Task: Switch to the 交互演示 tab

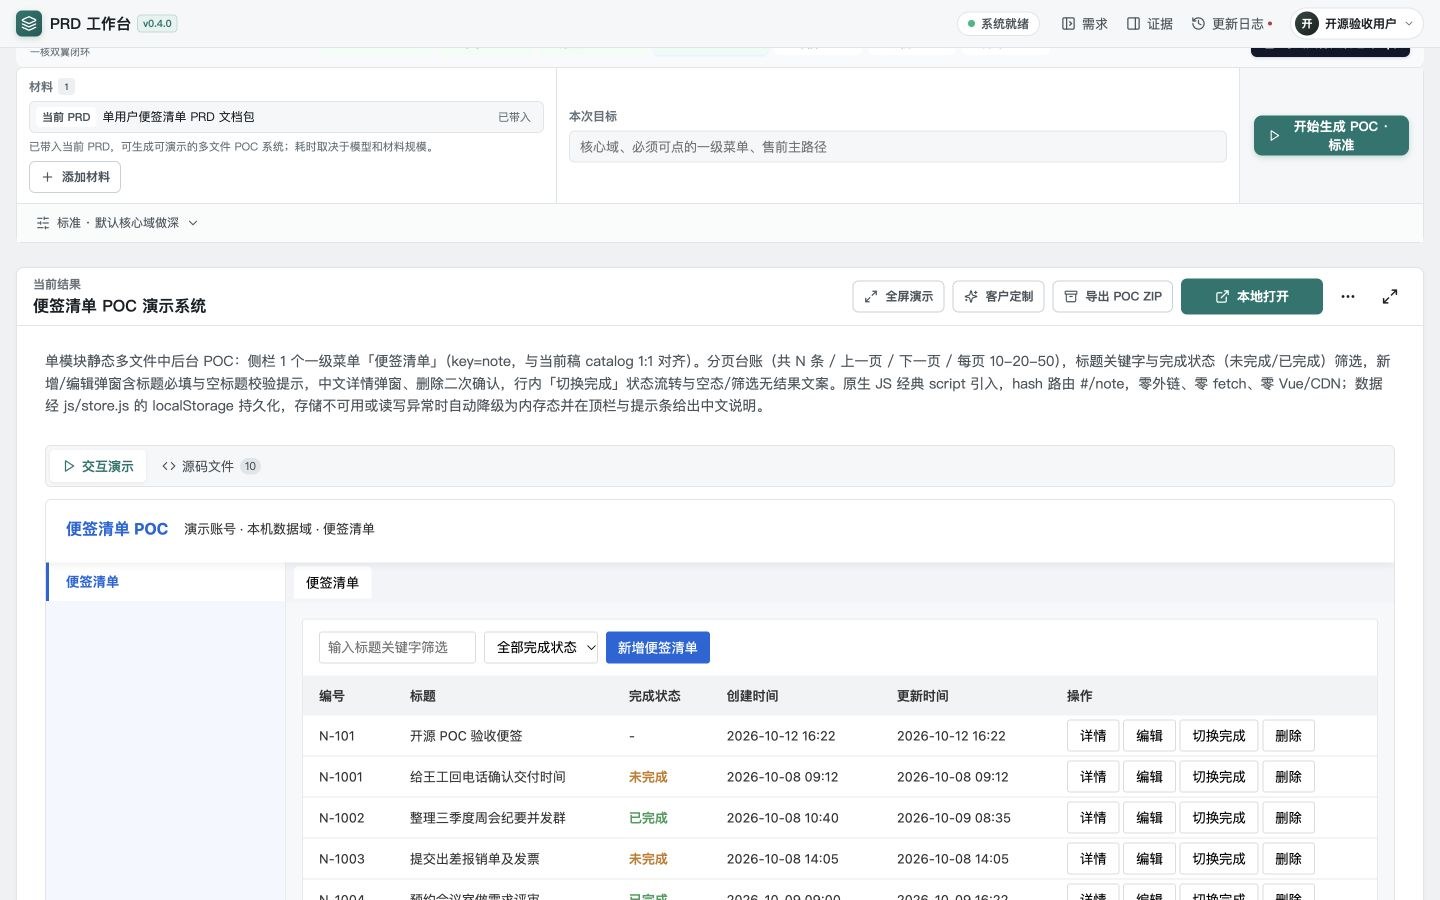Action: [98, 466]
